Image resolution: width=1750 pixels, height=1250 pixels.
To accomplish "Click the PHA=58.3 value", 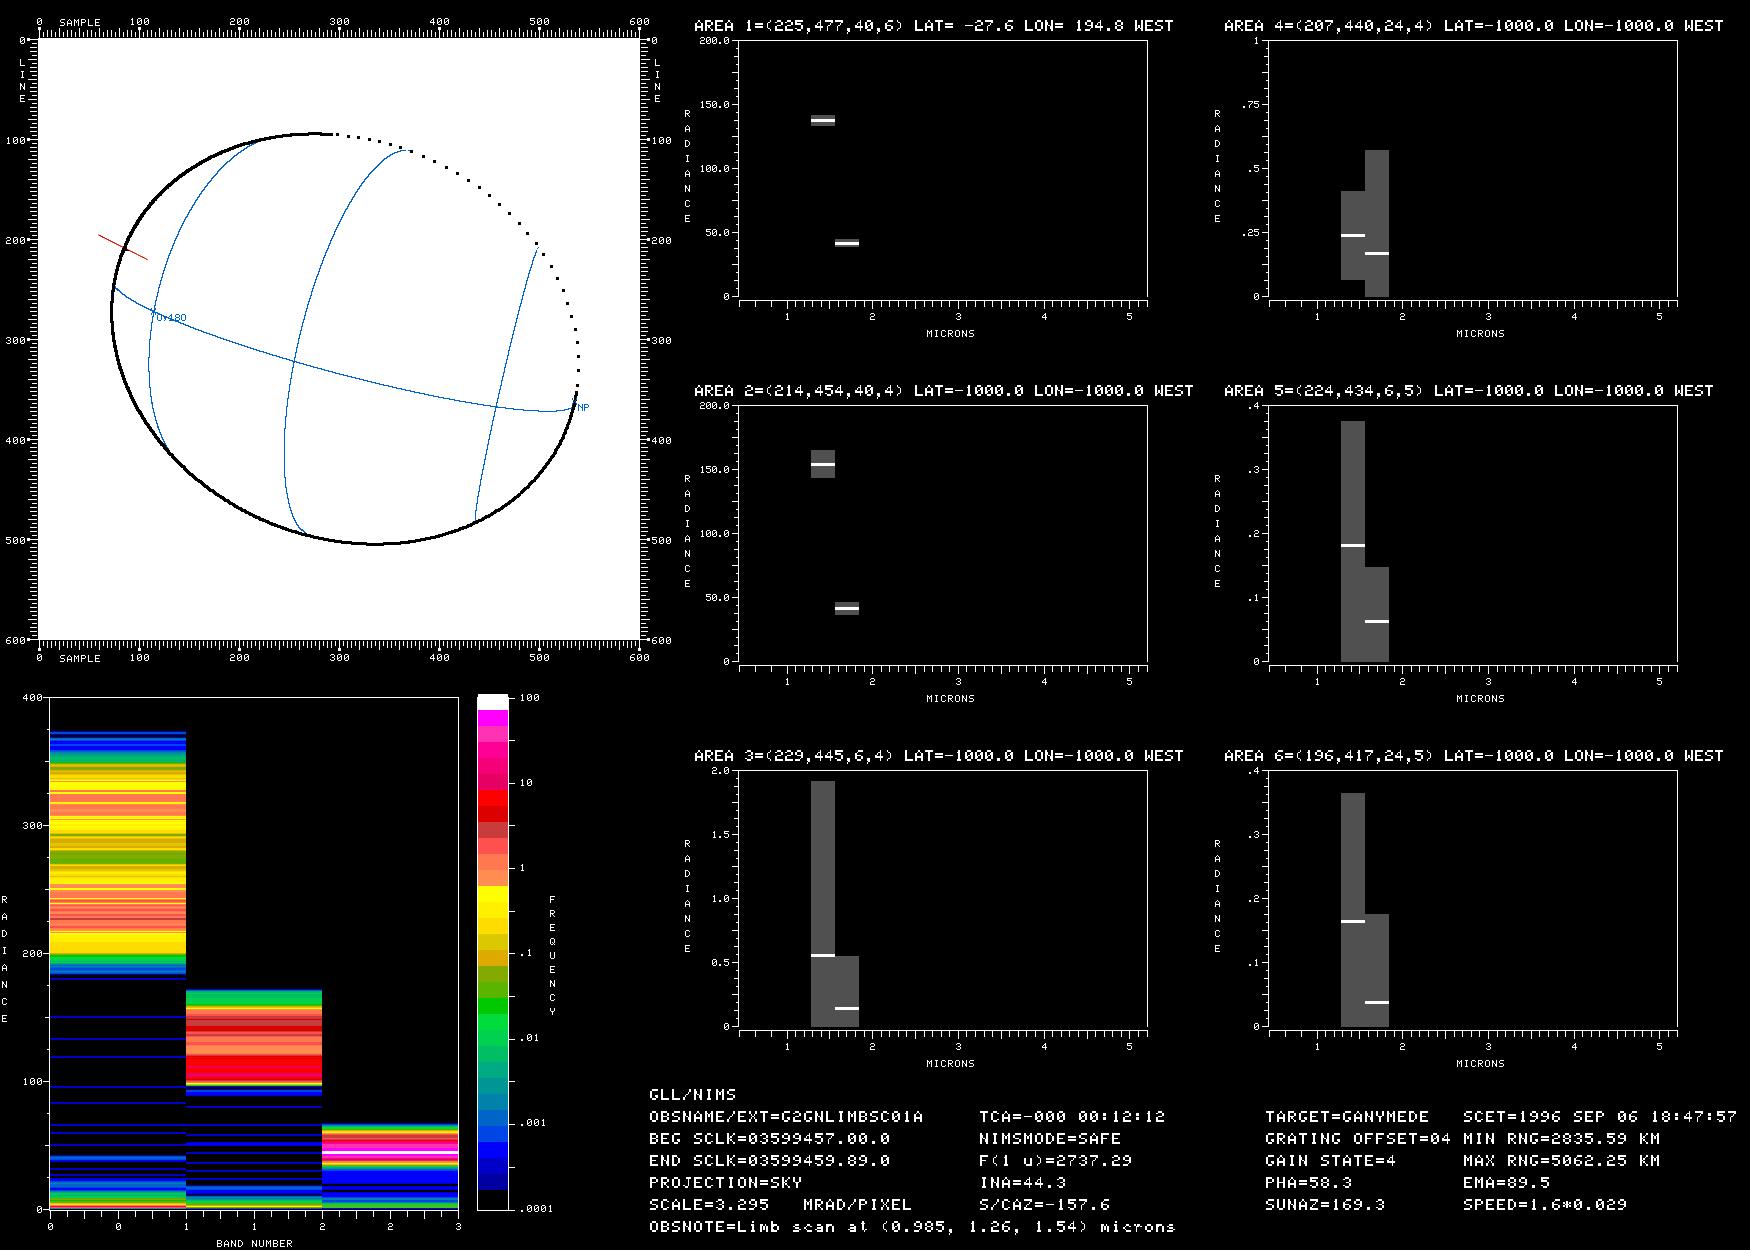I will [x=1309, y=1183].
